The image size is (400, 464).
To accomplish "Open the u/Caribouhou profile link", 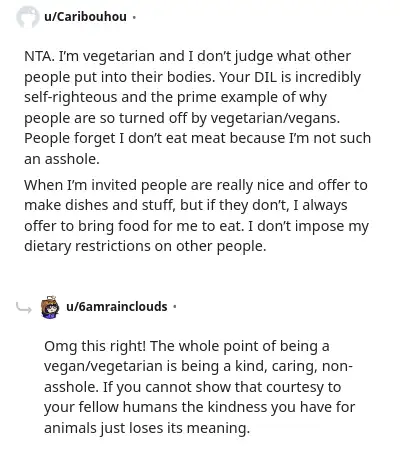I will [85, 16].
